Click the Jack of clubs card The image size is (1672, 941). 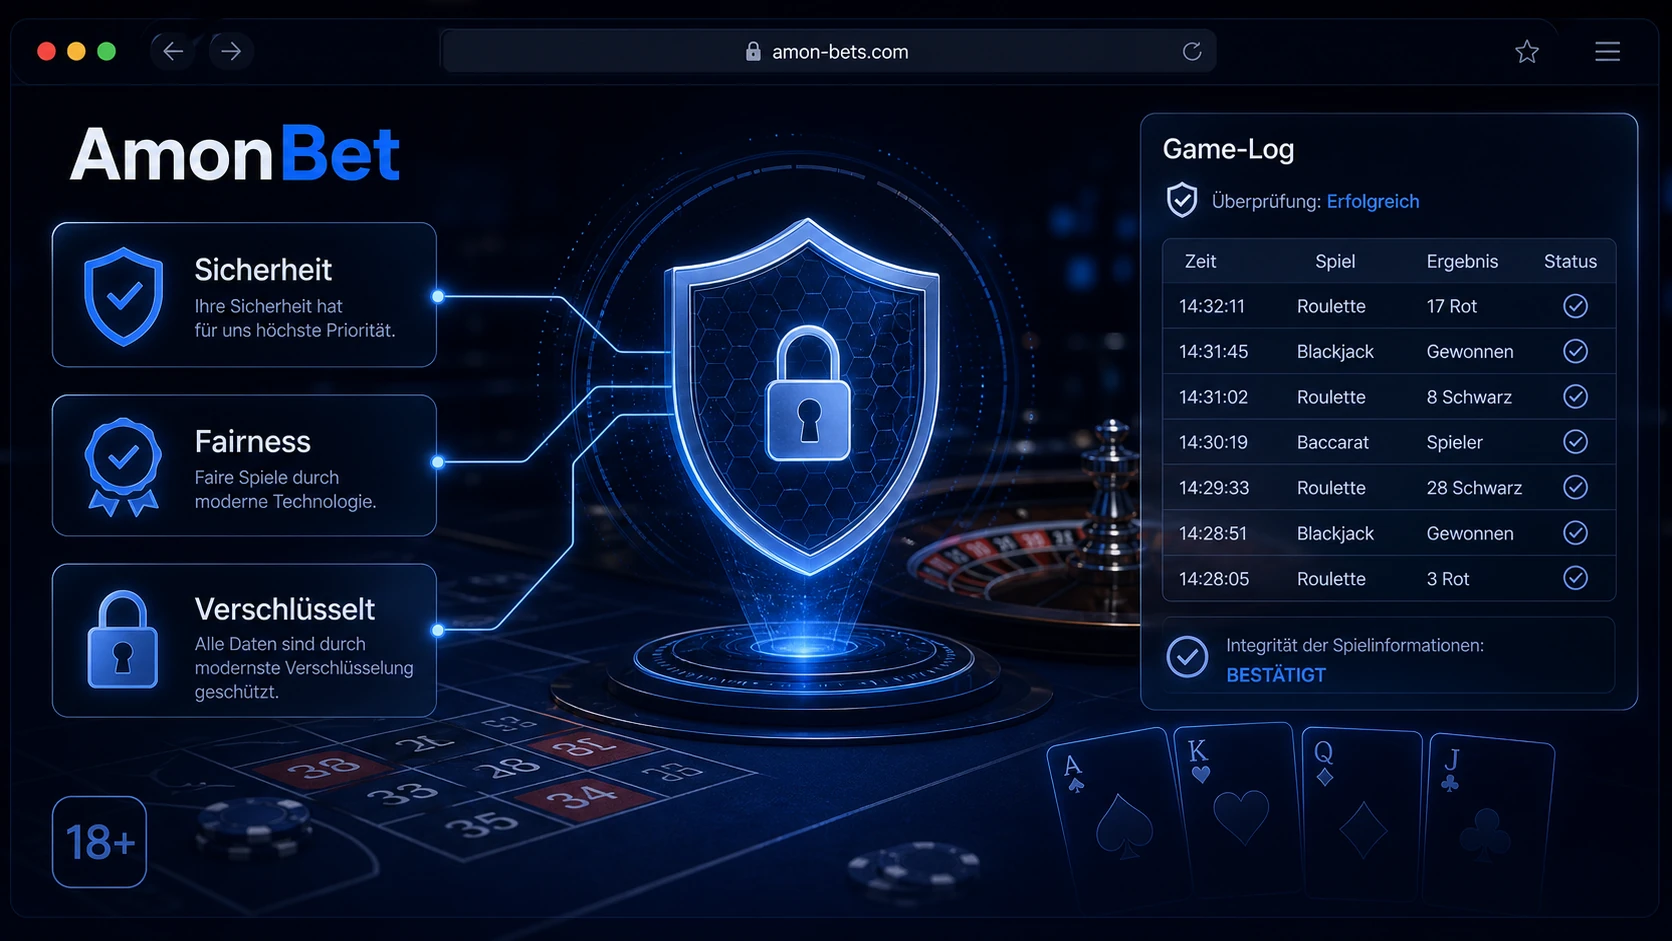[x=1488, y=820]
